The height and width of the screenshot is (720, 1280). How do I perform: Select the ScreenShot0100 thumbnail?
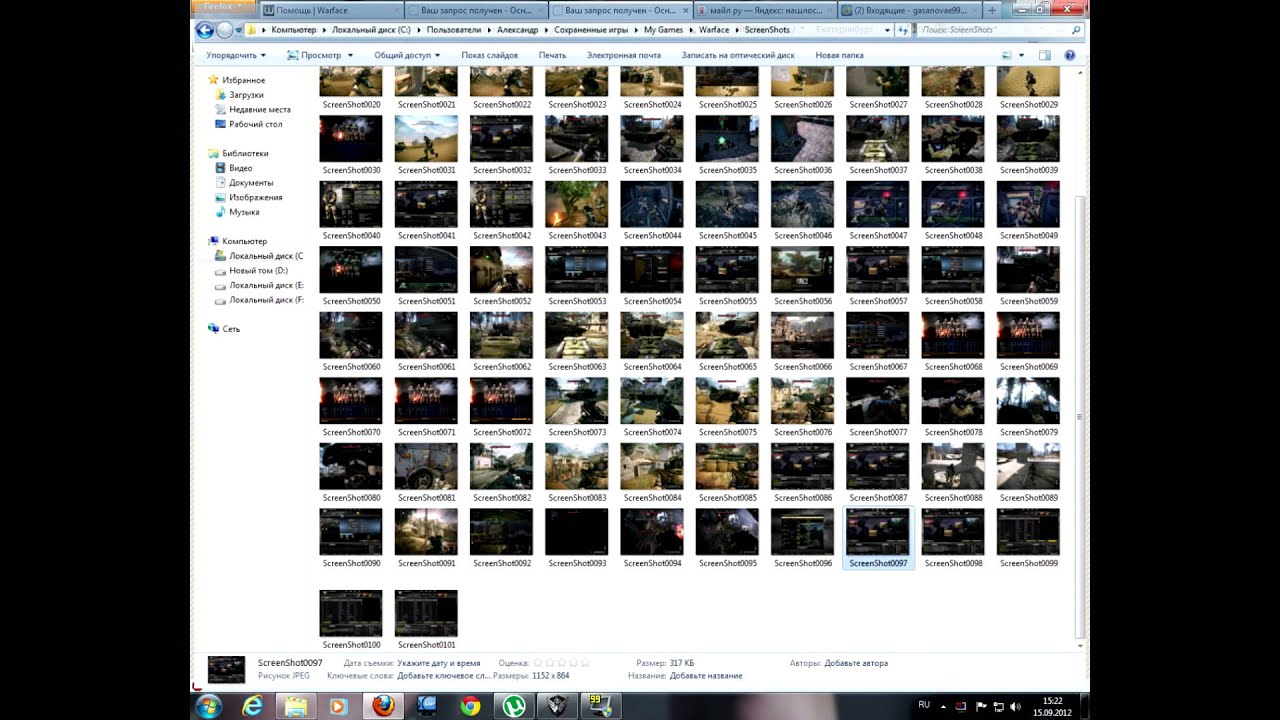[351, 620]
